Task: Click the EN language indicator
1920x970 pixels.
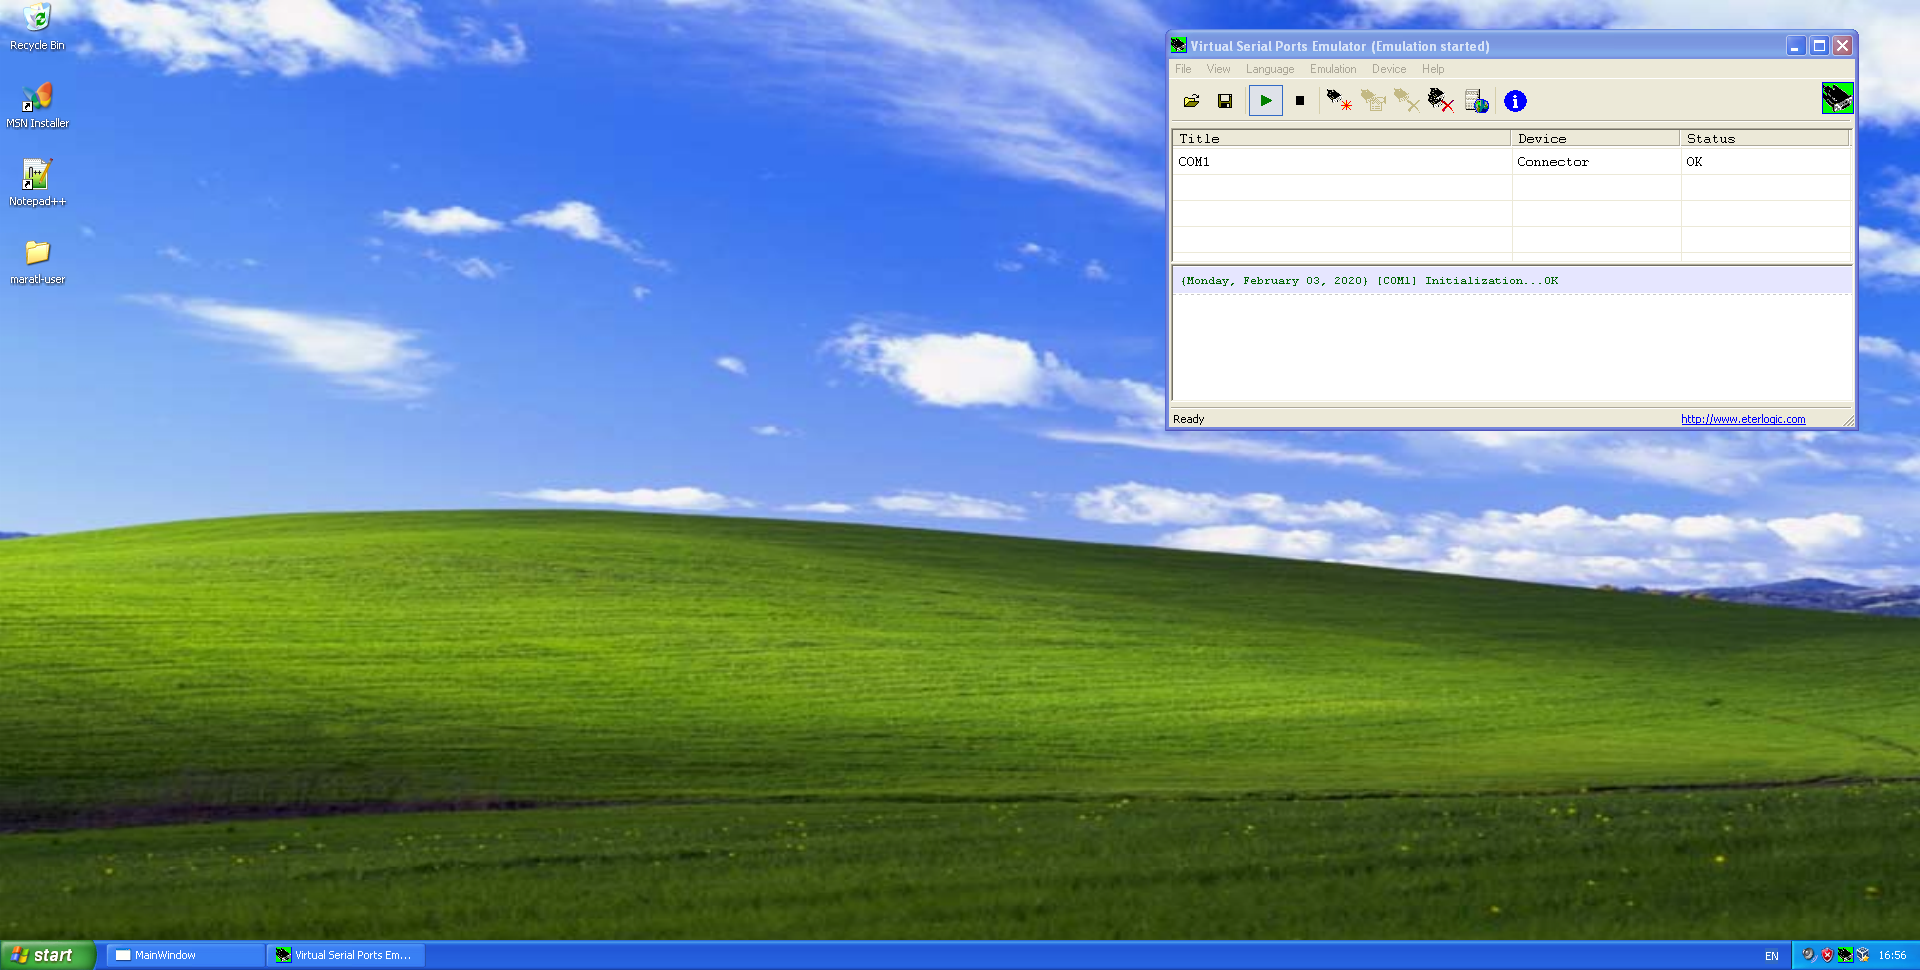Action: (x=1771, y=956)
